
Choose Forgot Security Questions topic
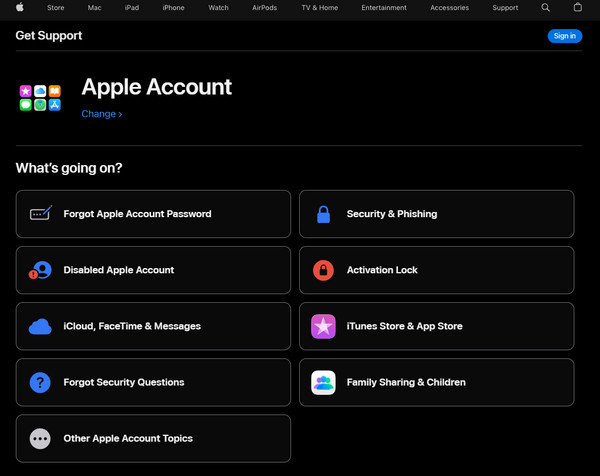[x=153, y=383]
